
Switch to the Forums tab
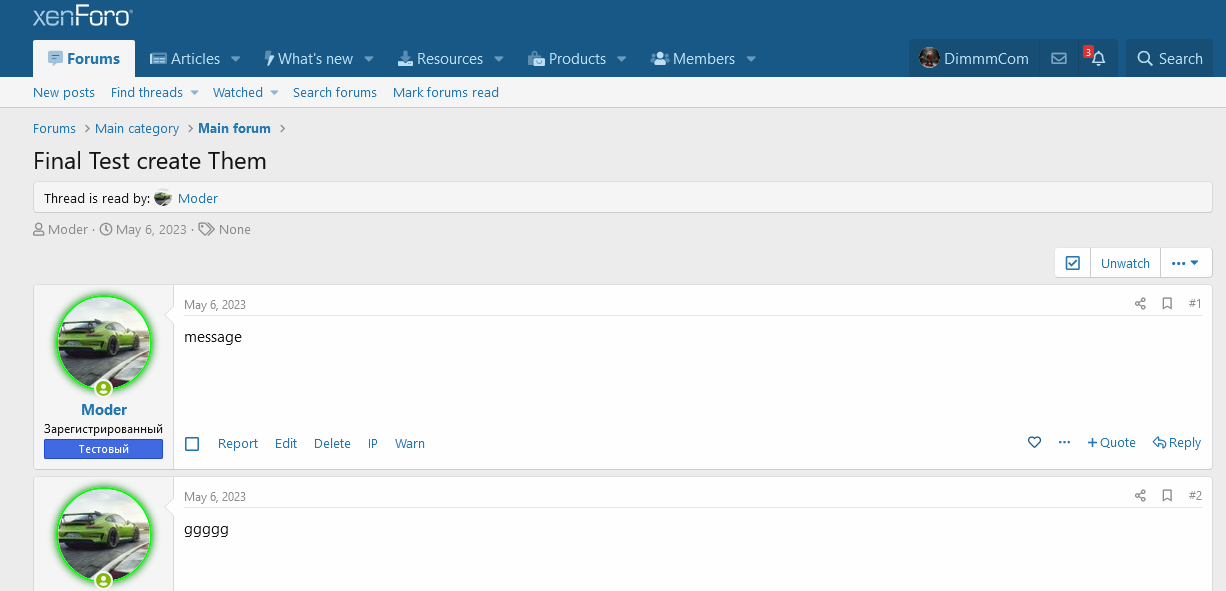coord(84,59)
